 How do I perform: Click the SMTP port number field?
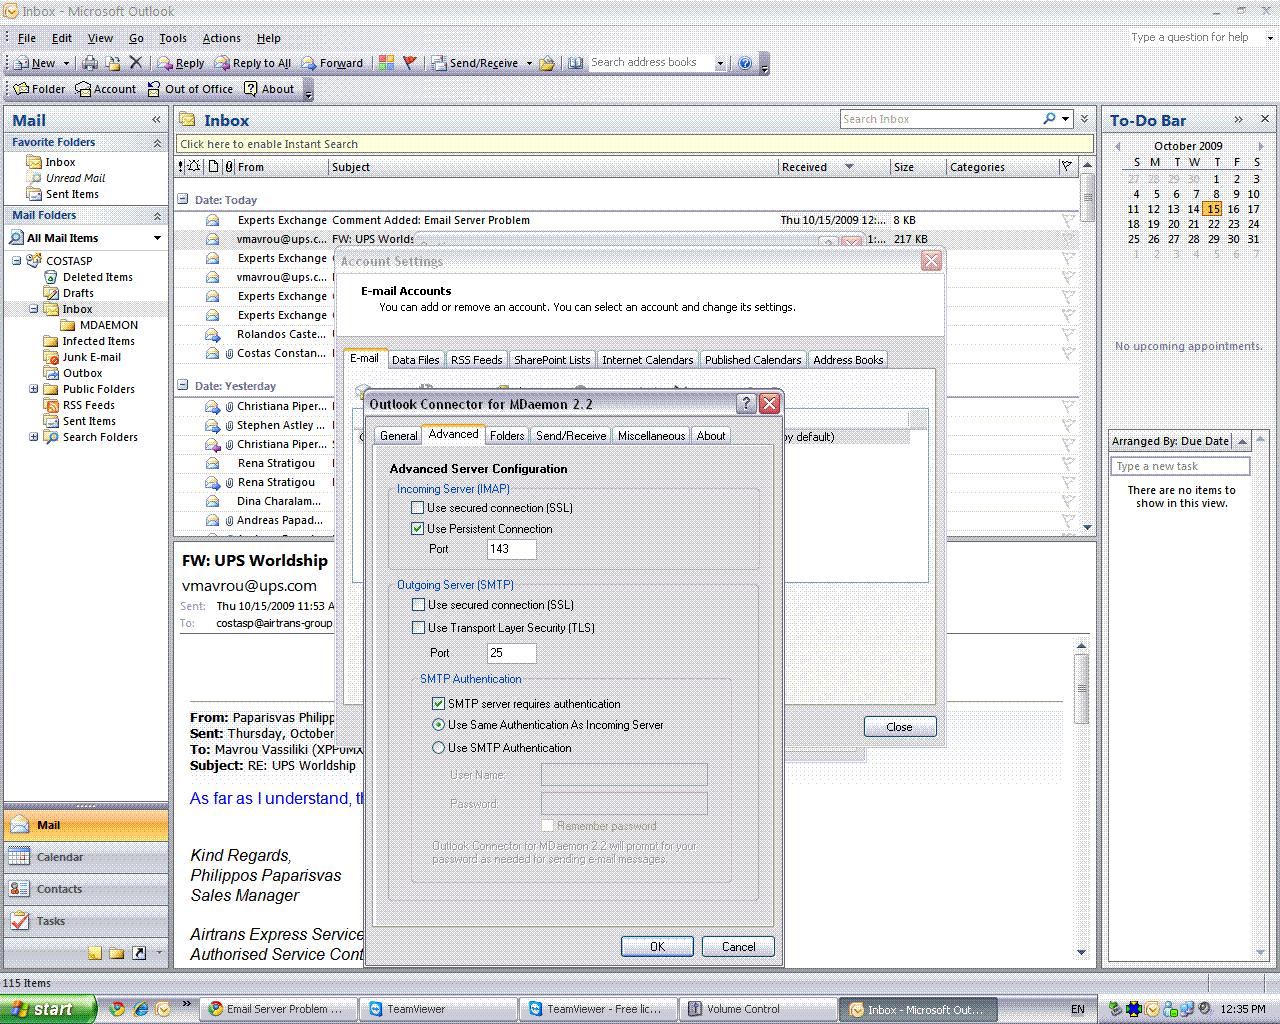tap(511, 653)
